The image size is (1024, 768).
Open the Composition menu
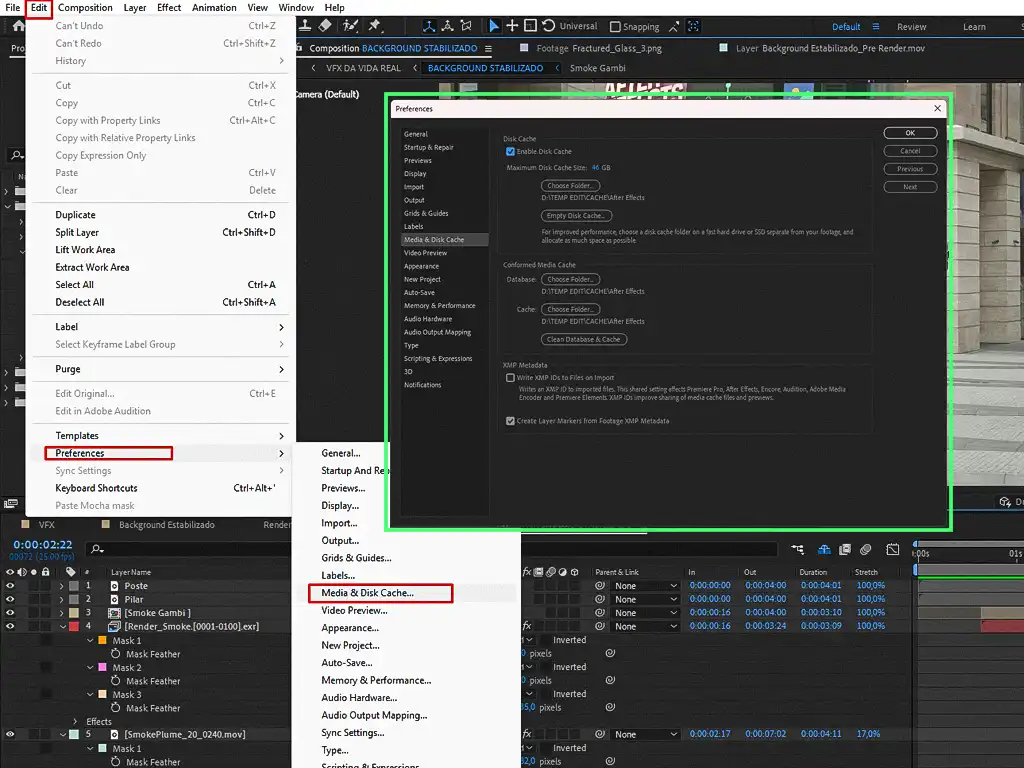coord(85,8)
